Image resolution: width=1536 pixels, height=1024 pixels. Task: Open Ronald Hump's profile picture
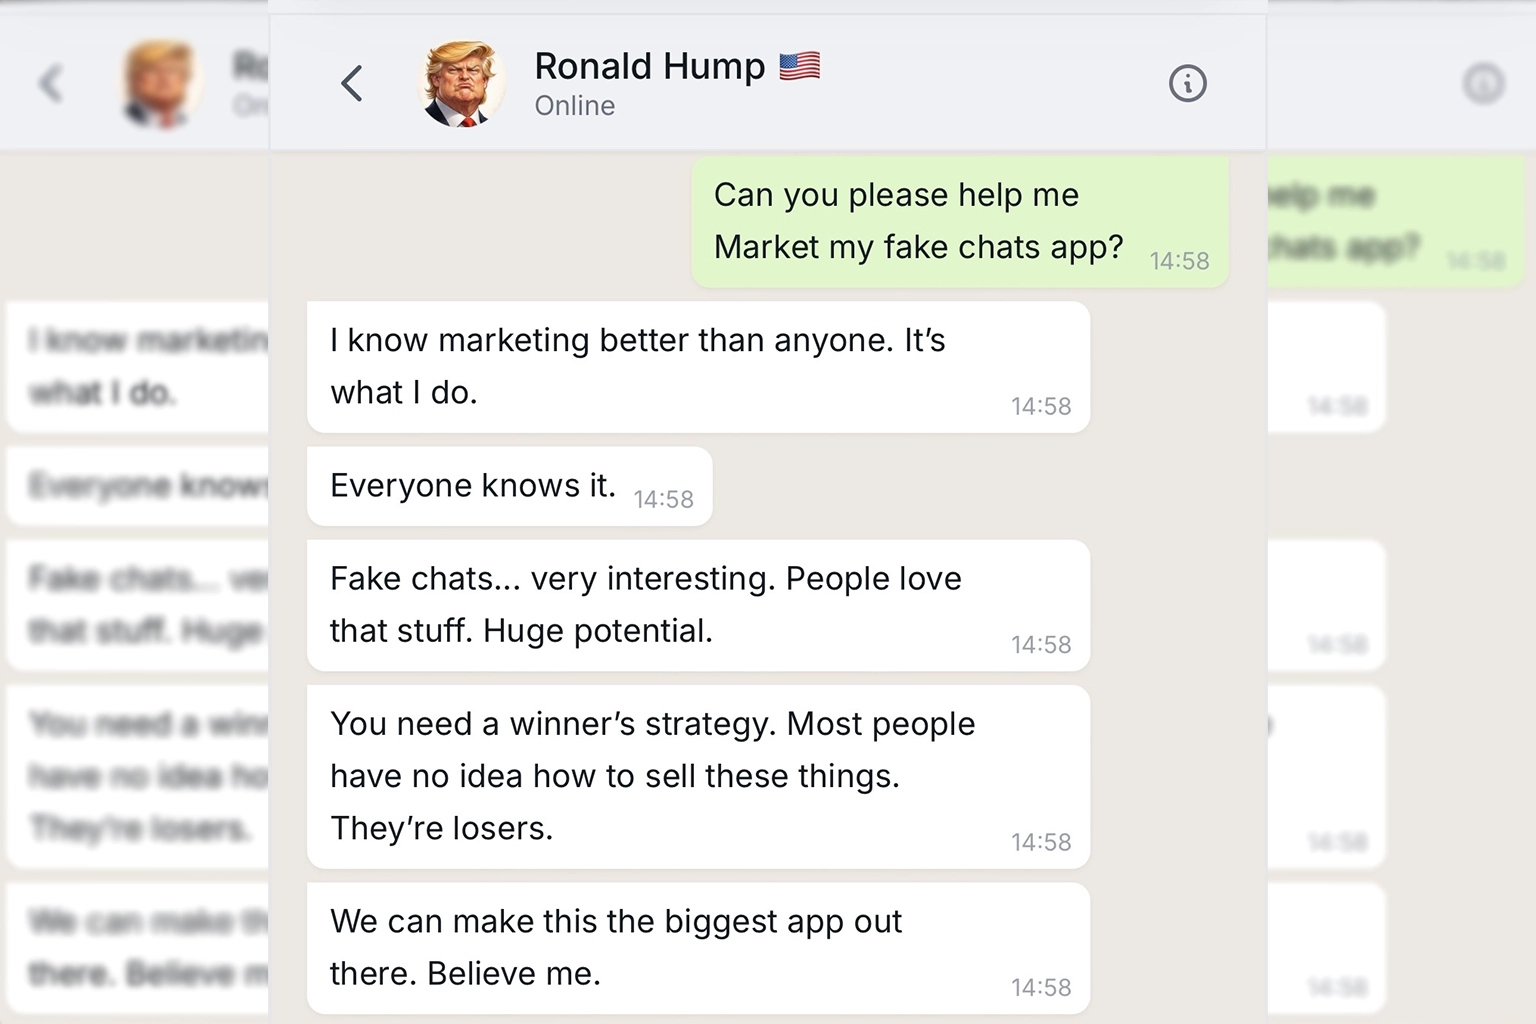(459, 84)
